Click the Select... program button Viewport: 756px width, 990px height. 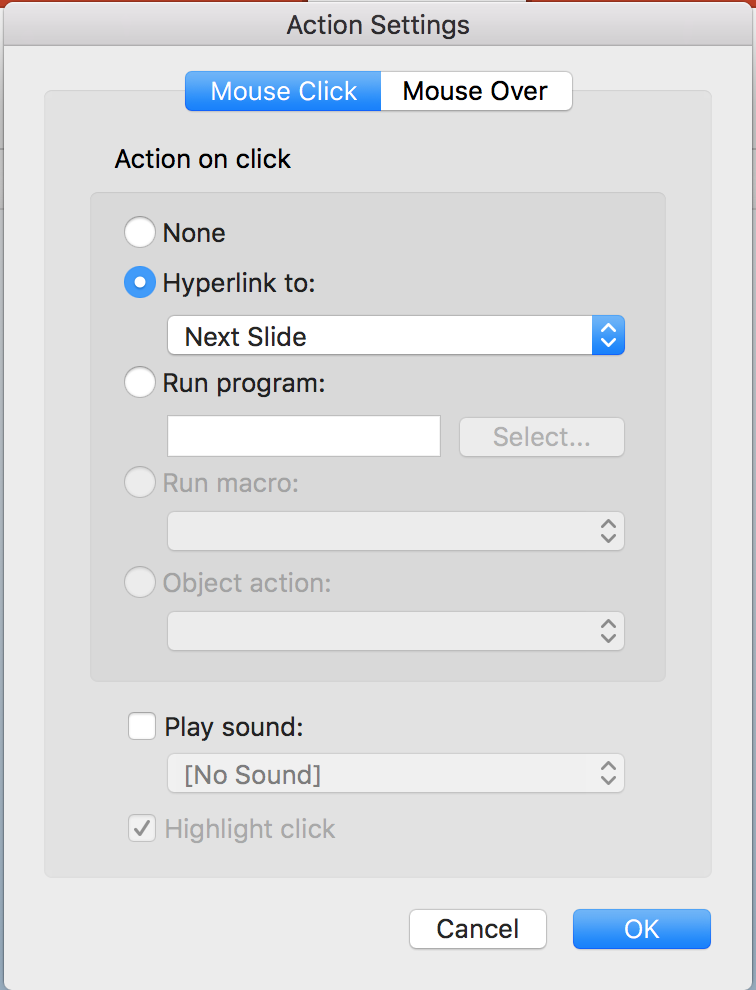pos(542,437)
